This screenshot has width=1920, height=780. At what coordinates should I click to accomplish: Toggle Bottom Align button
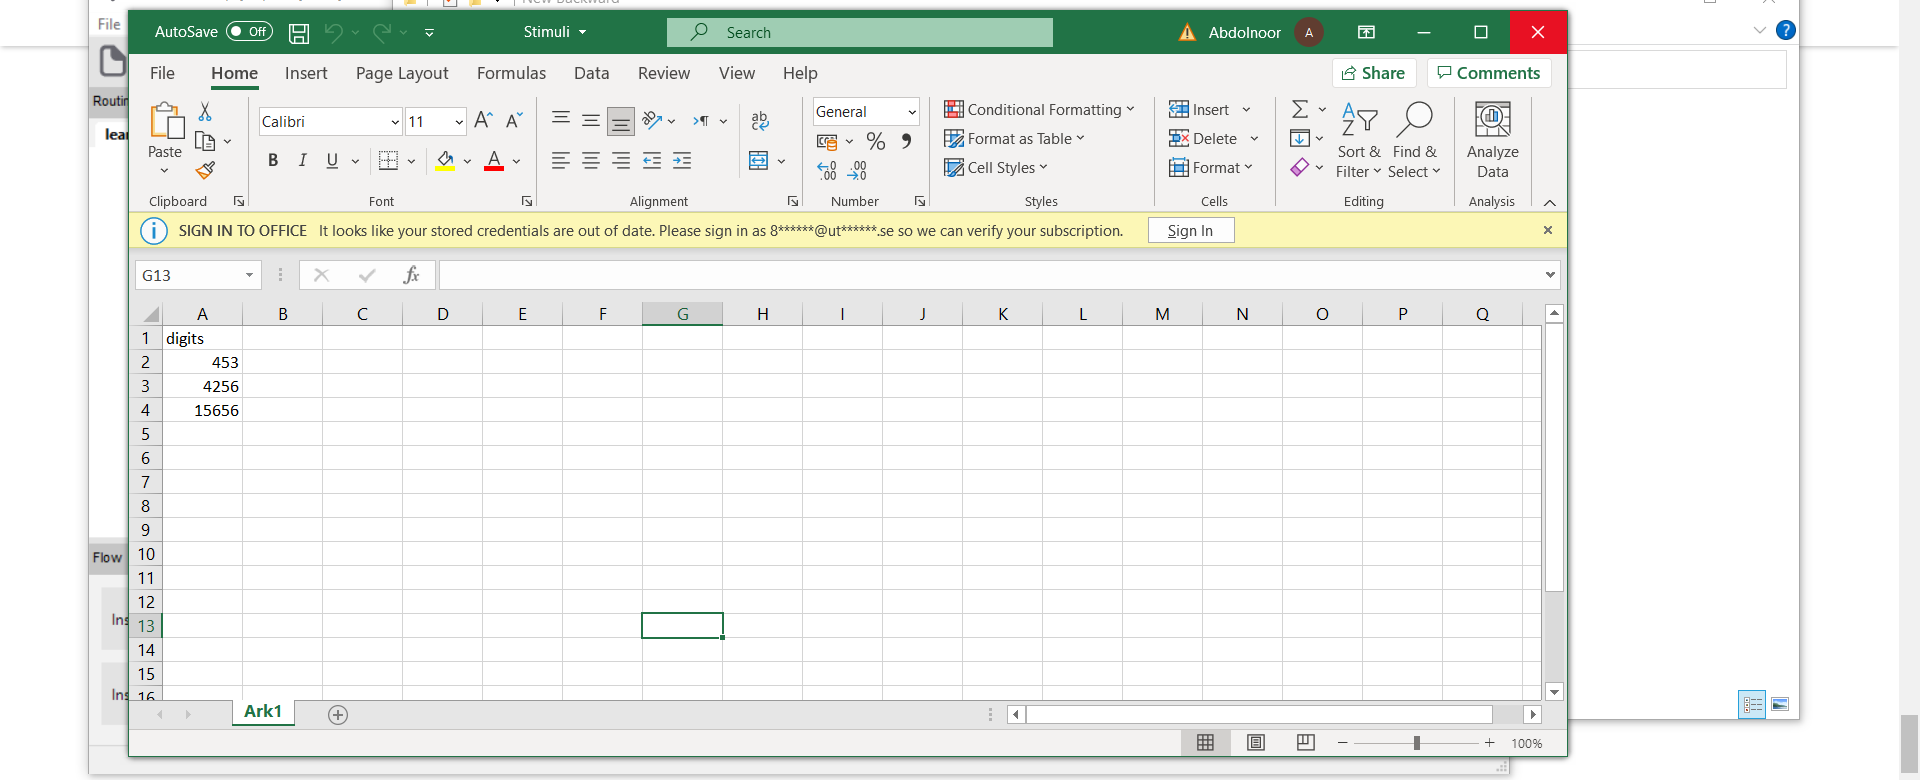coord(621,122)
